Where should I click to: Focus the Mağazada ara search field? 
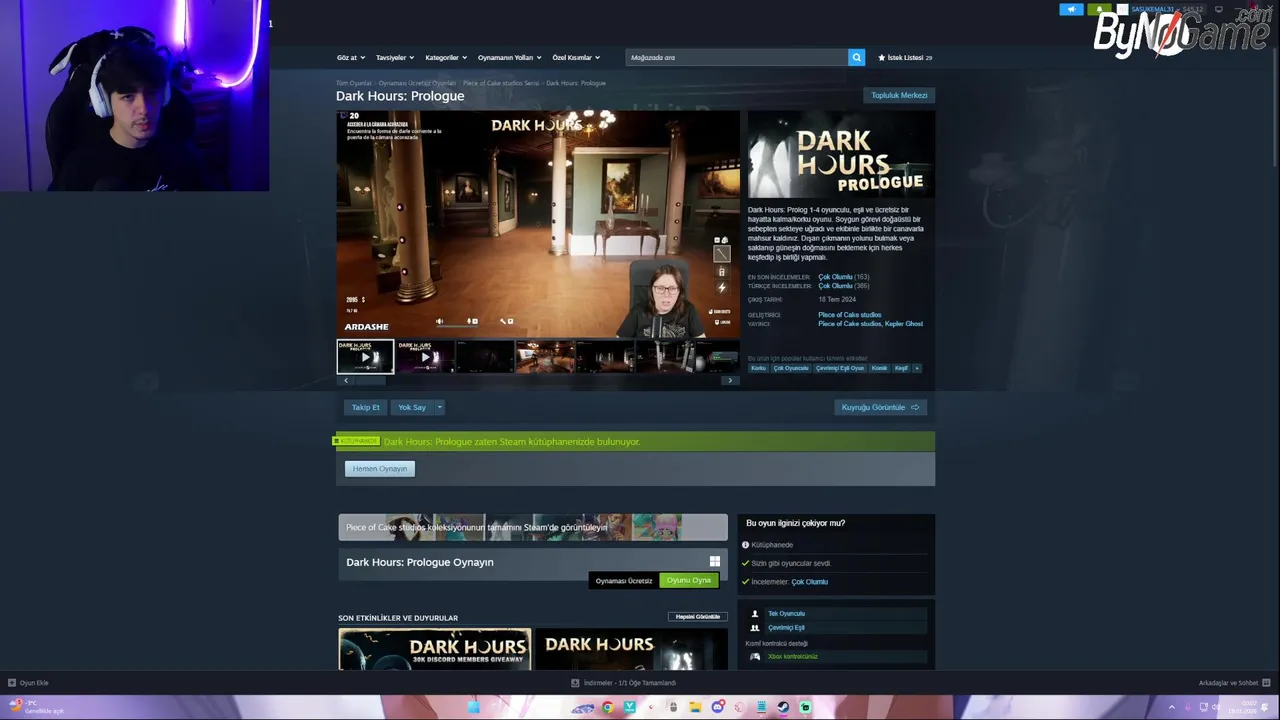[x=737, y=57]
